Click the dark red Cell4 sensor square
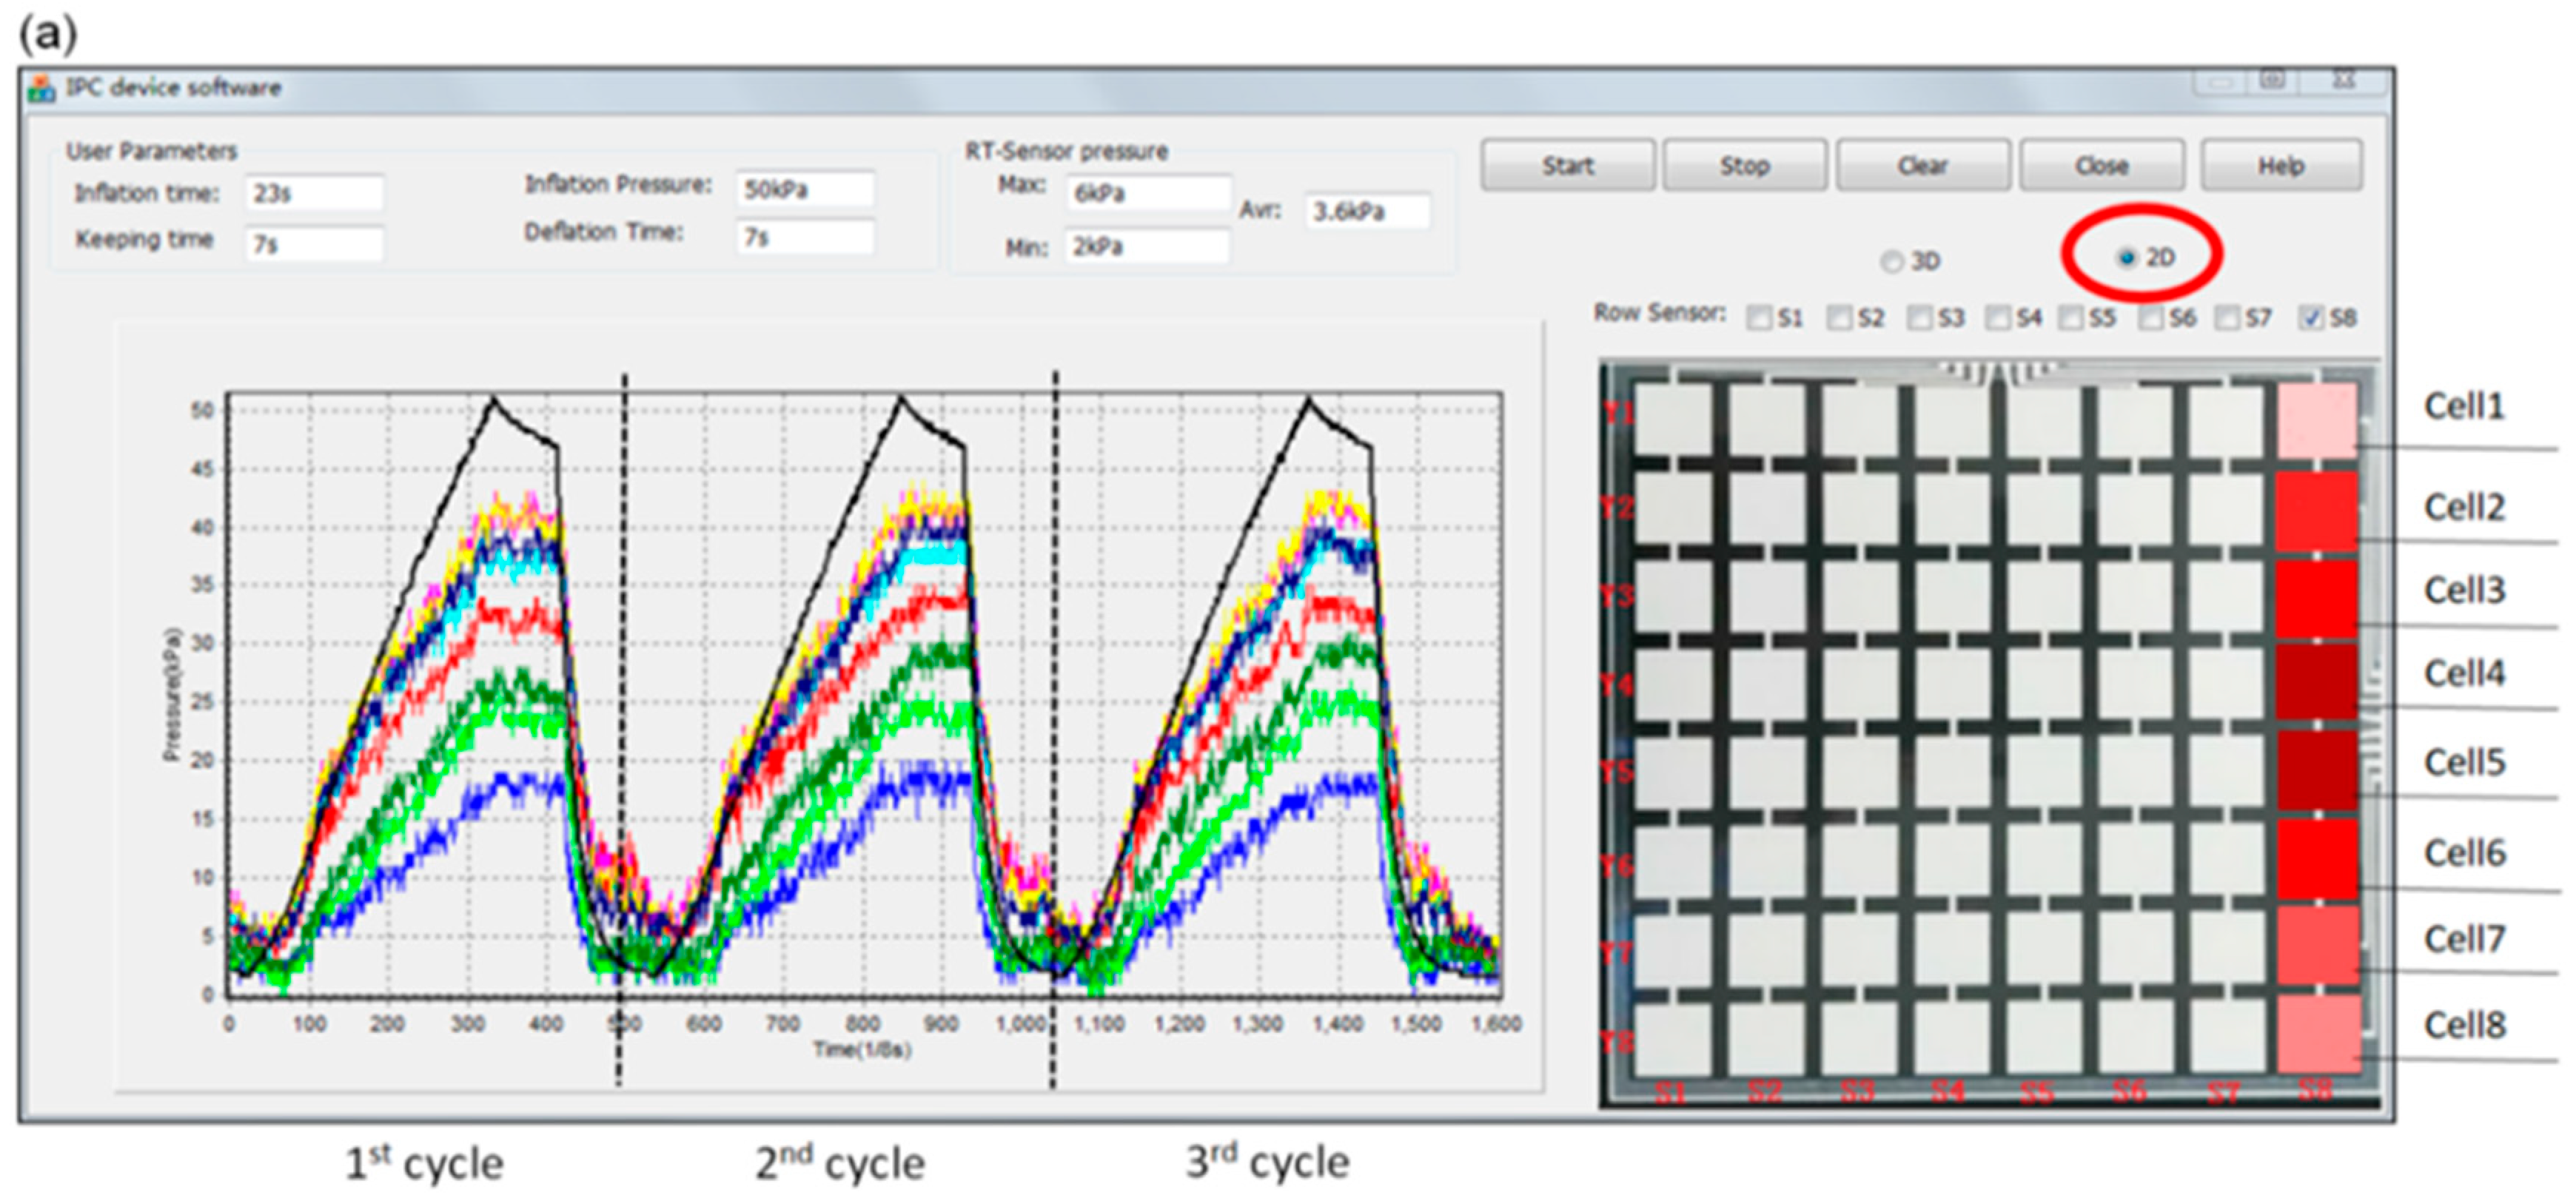2576x1201 pixels. click(x=2316, y=682)
